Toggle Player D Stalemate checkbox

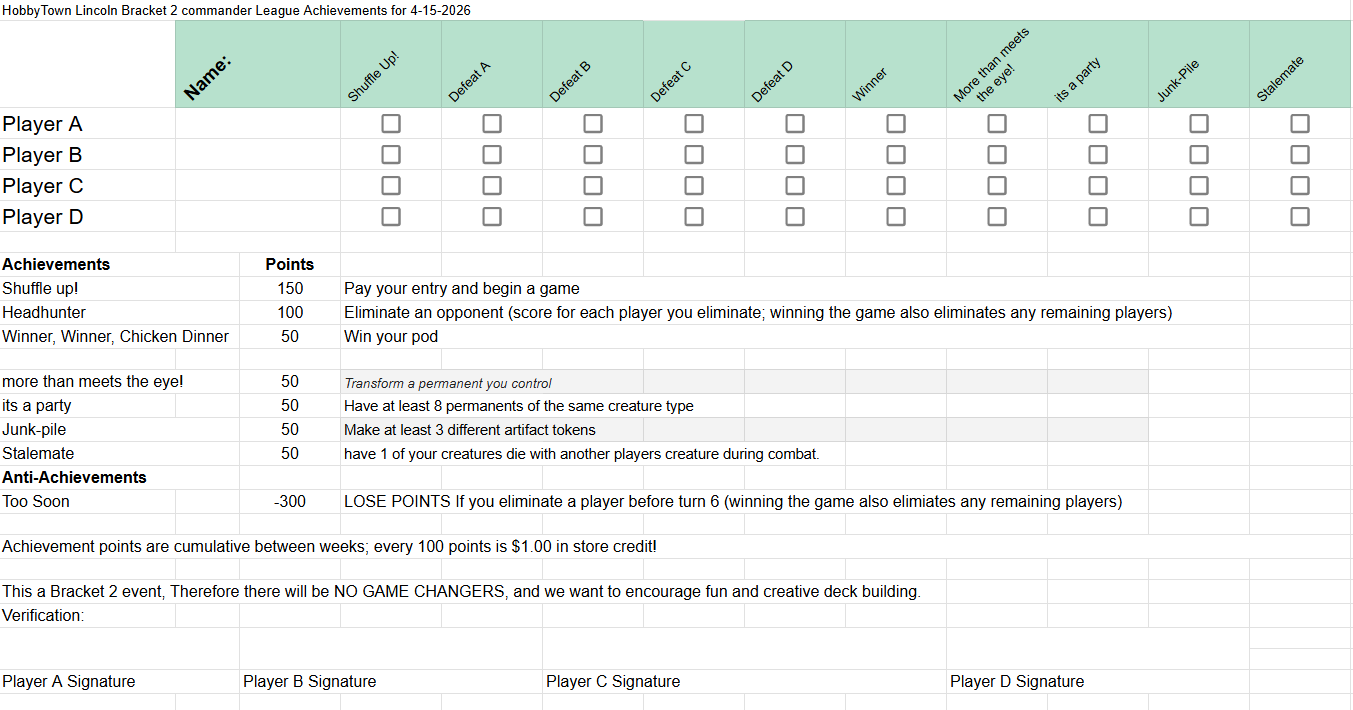(1299, 217)
